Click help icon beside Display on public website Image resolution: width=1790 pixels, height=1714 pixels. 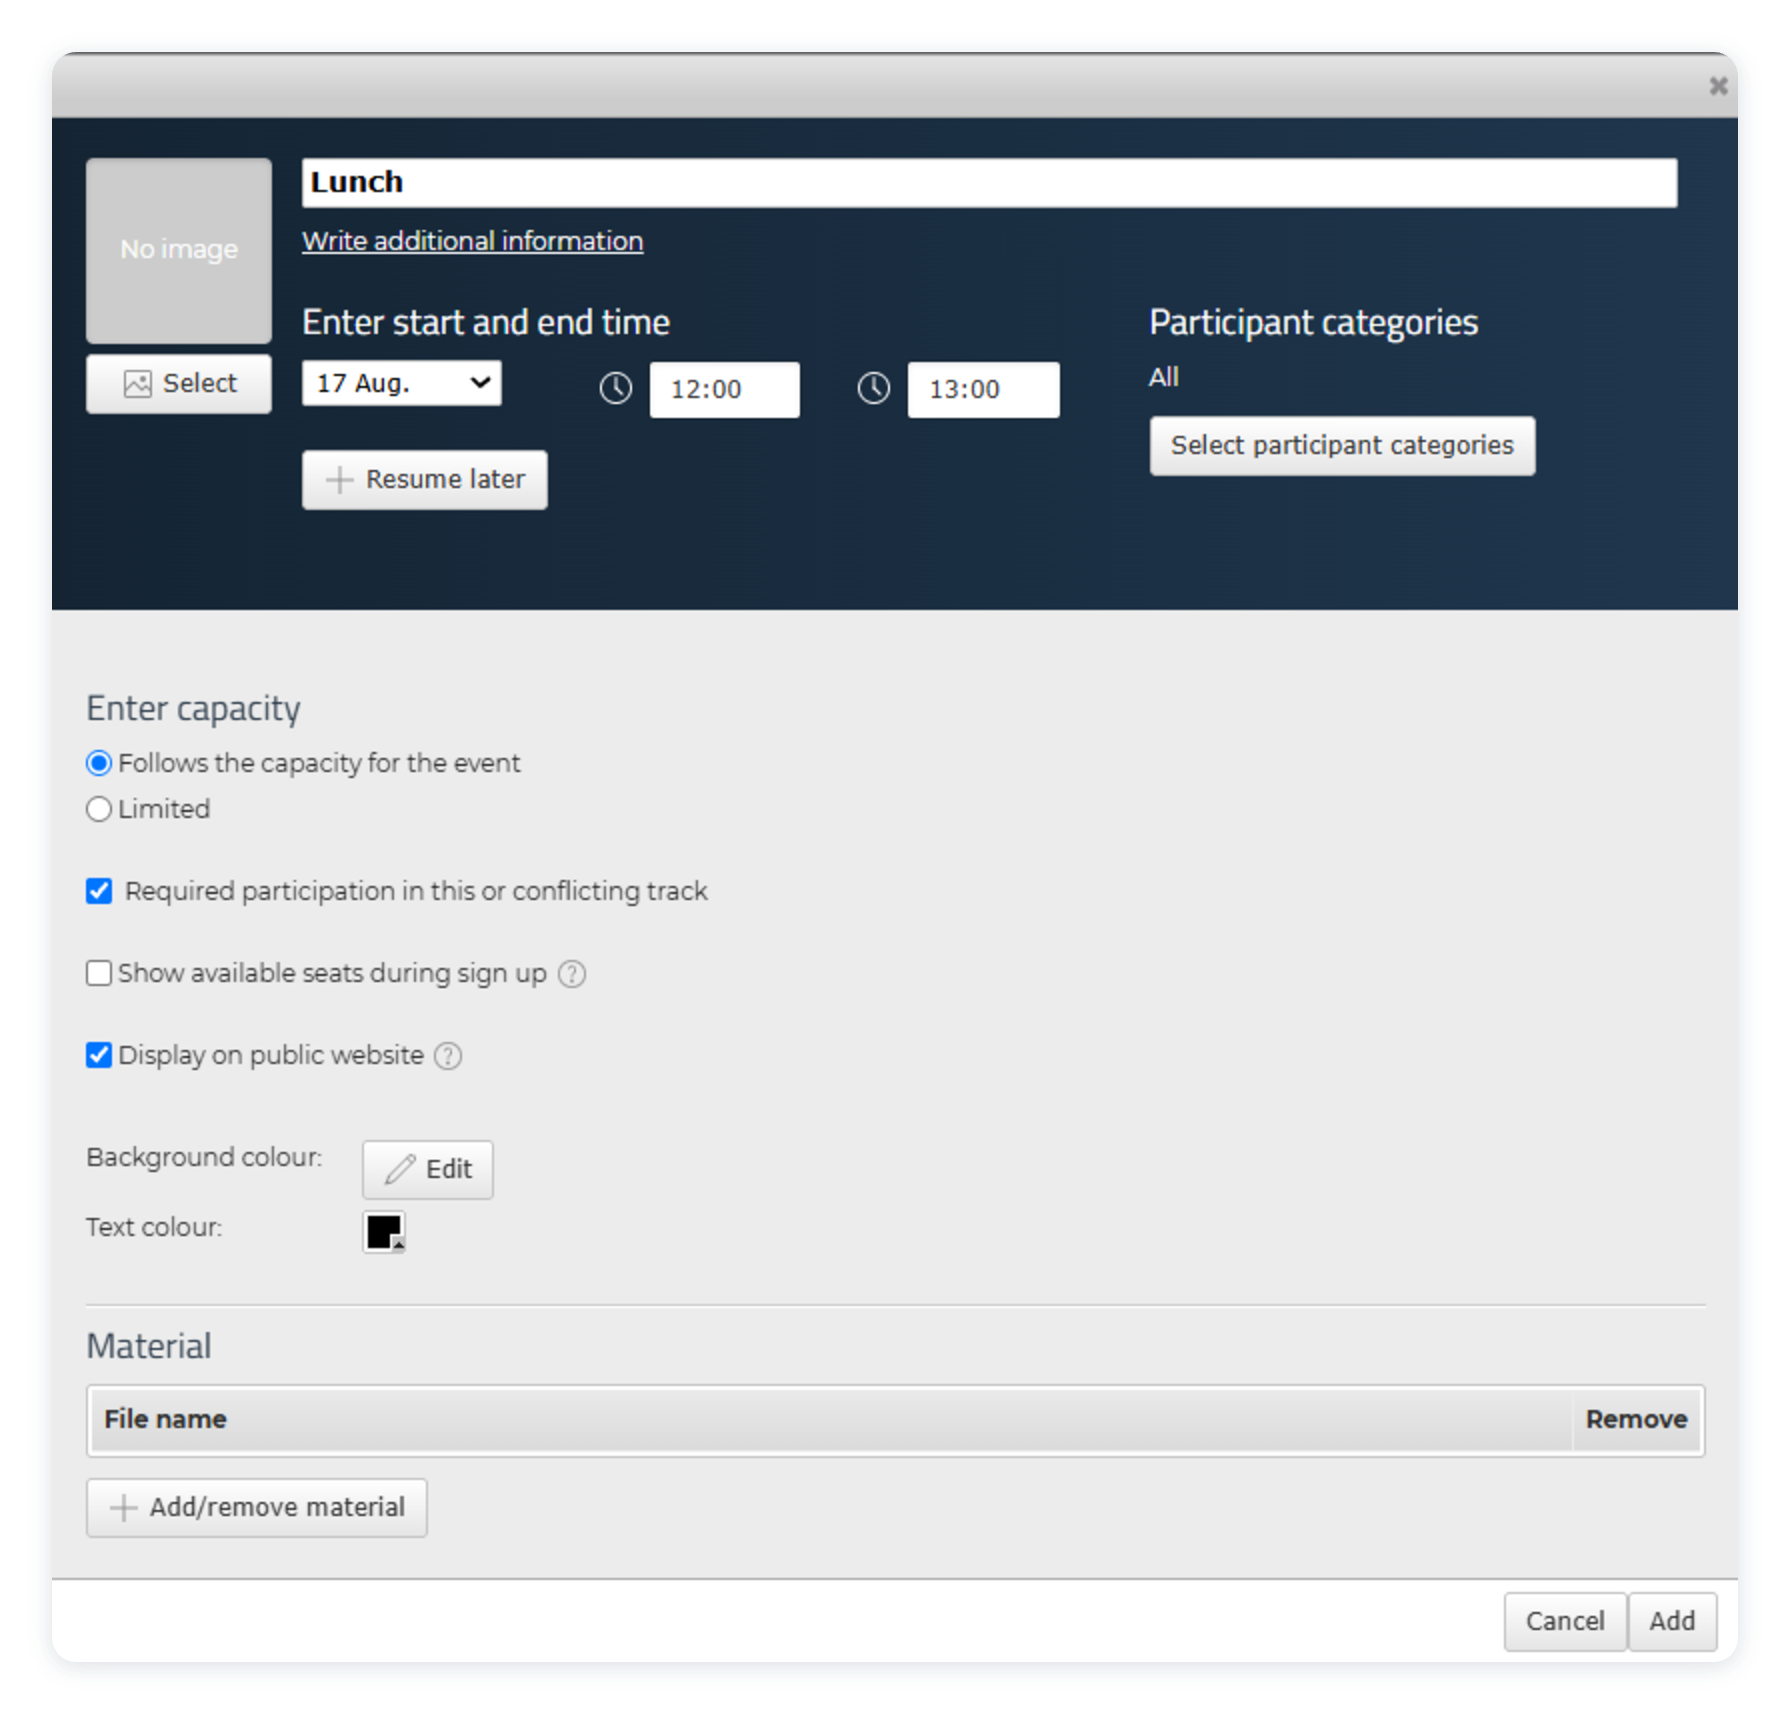point(448,1055)
